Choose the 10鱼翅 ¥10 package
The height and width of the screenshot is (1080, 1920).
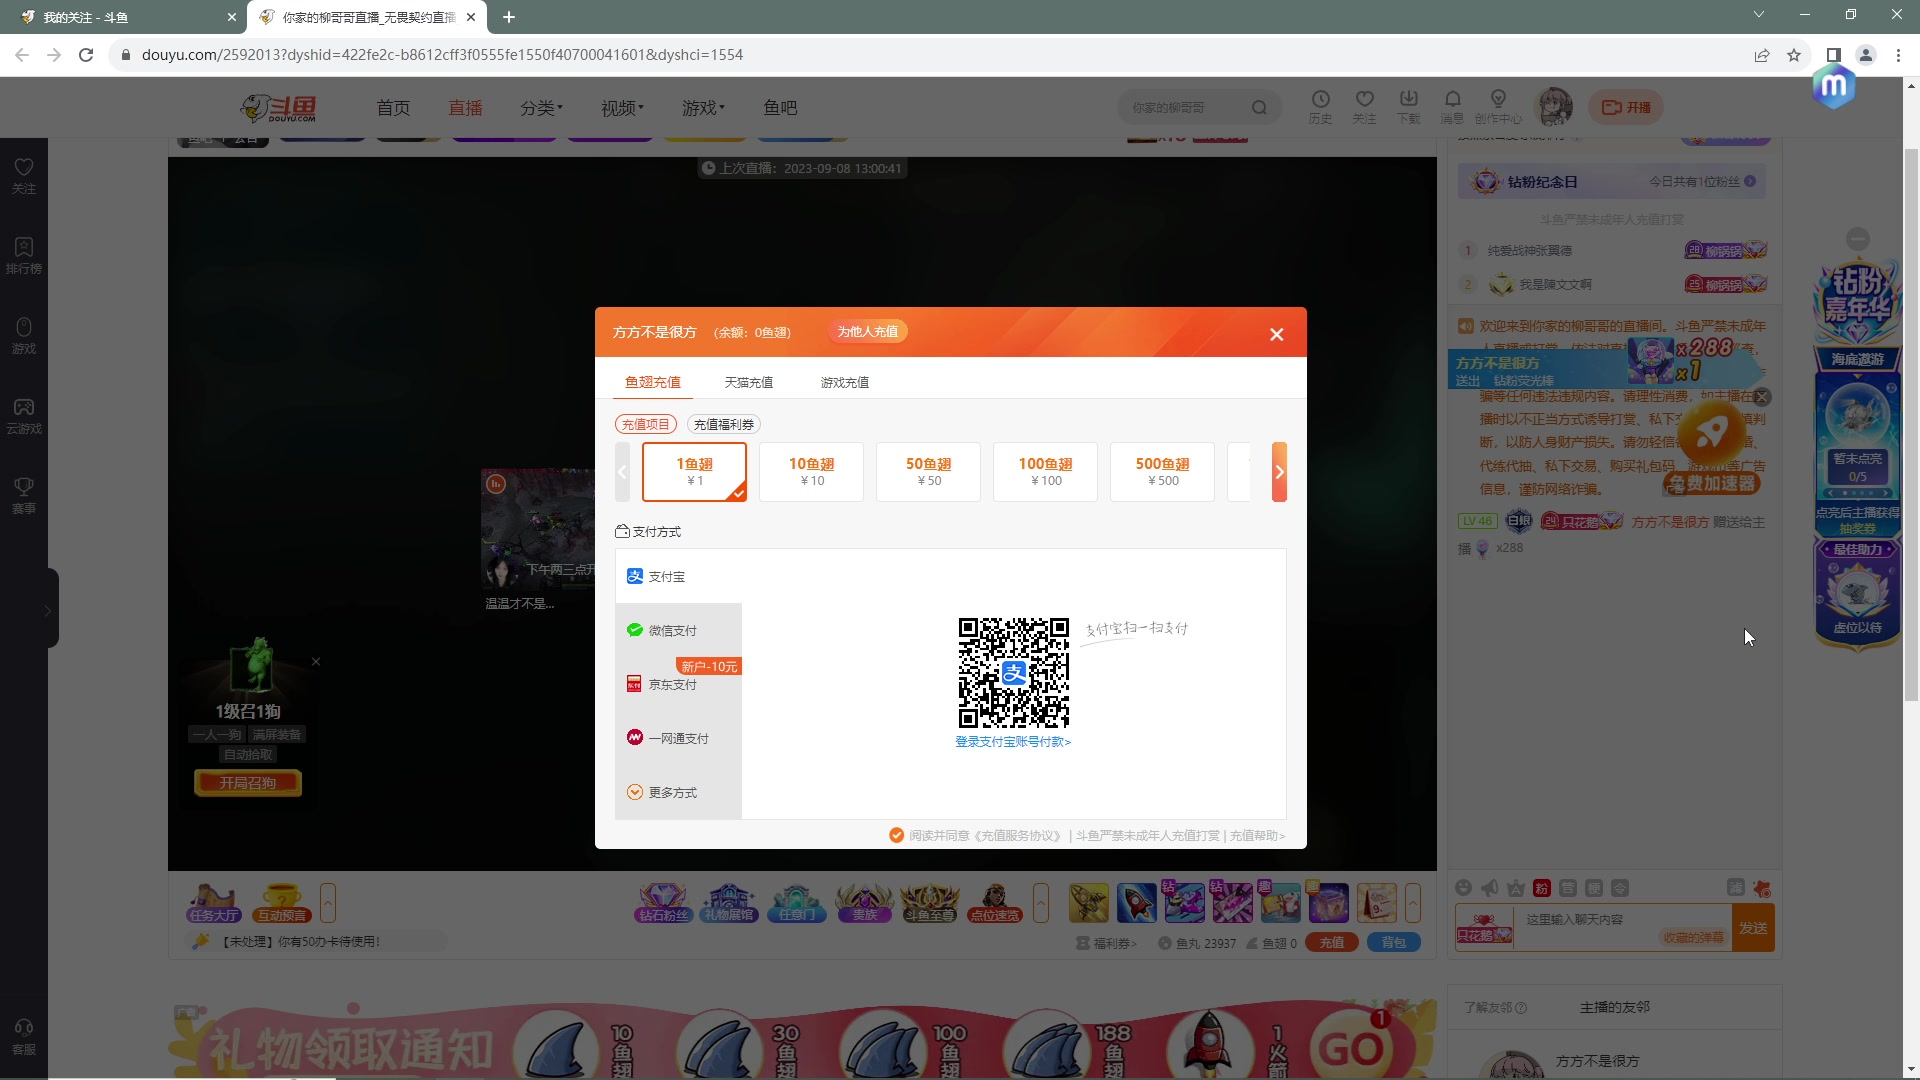pyautogui.click(x=811, y=472)
